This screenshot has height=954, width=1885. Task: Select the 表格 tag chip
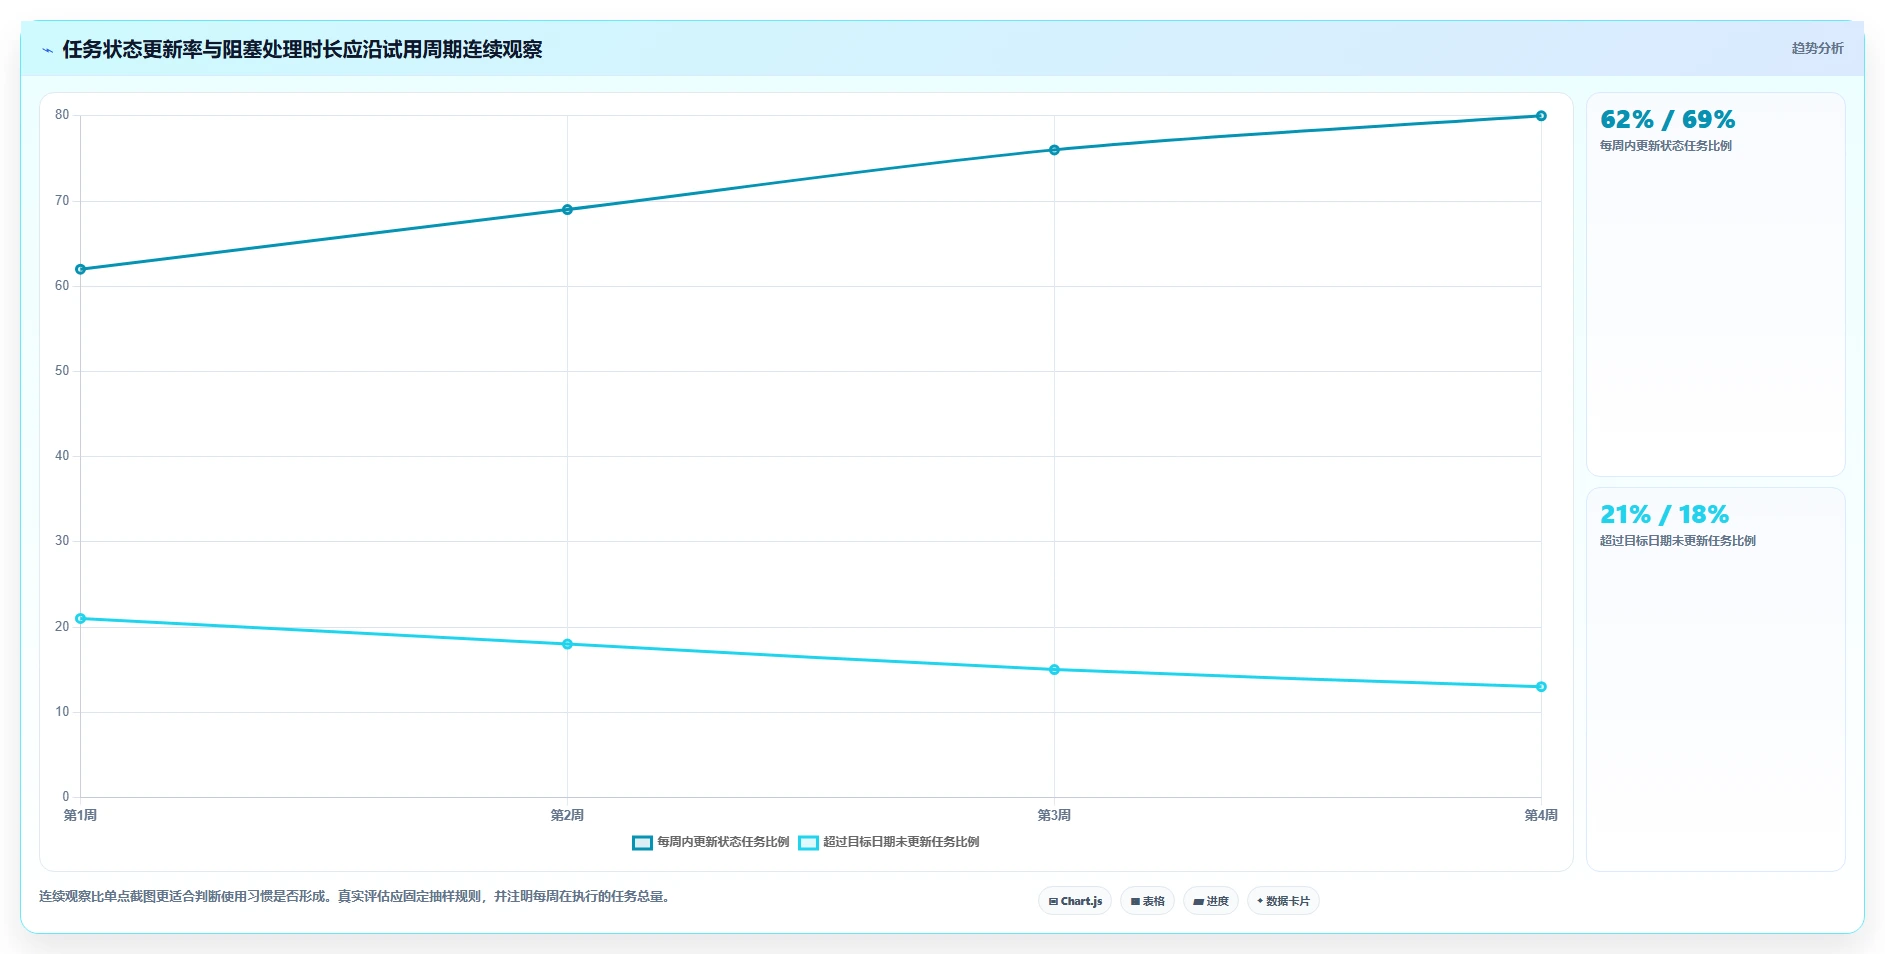[x=1147, y=901]
